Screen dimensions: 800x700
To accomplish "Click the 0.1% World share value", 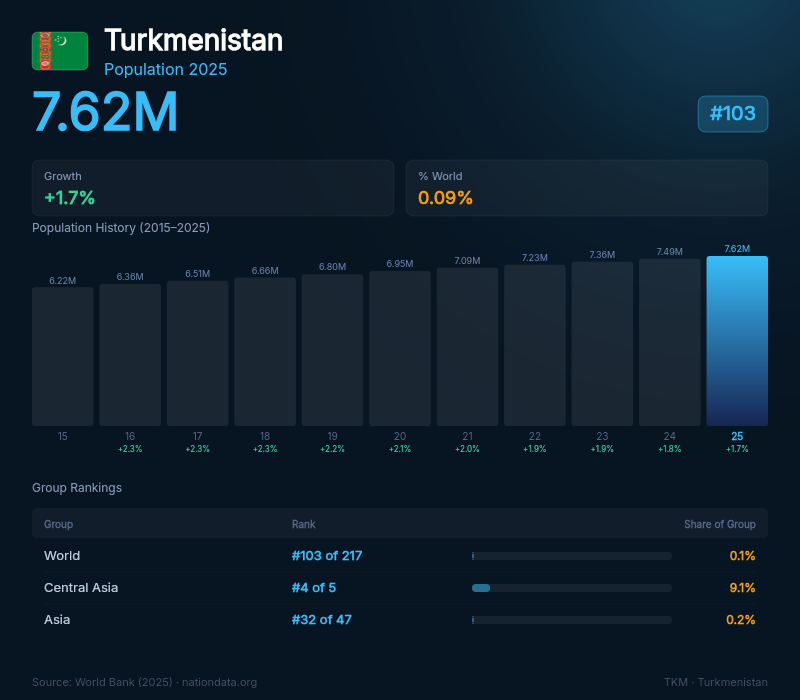I will coord(742,556).
